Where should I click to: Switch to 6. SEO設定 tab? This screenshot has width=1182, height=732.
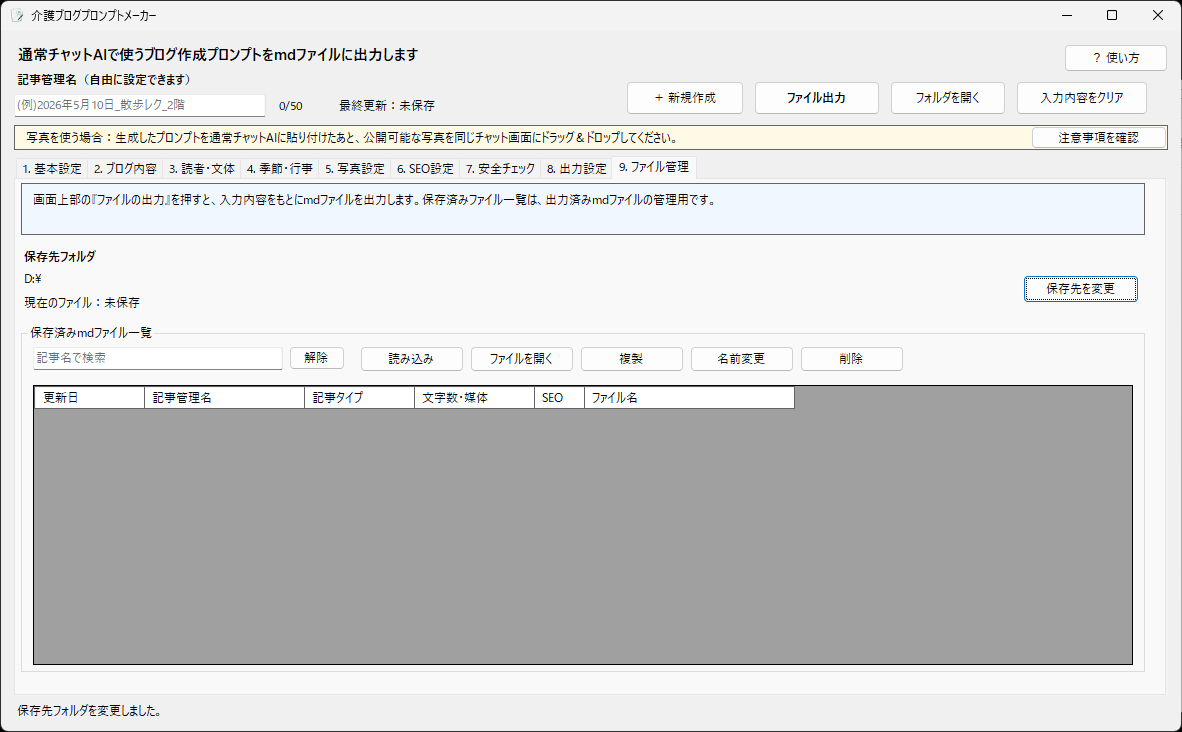click(x=425, y=169)
